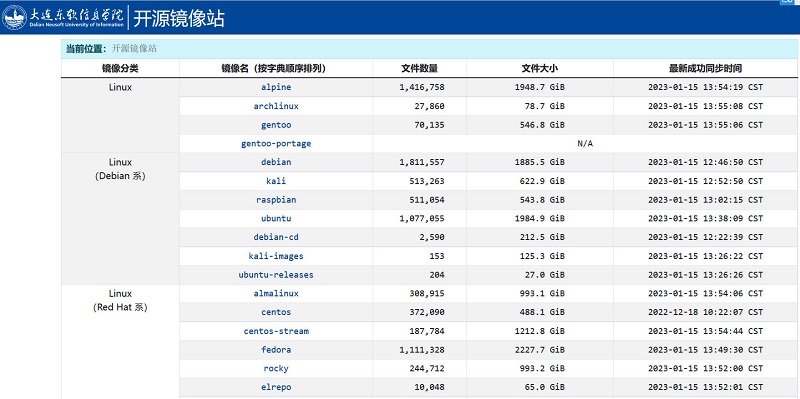Click the 开源镜像站 header title
Screen dimensions: 800x399
point(179,18)
